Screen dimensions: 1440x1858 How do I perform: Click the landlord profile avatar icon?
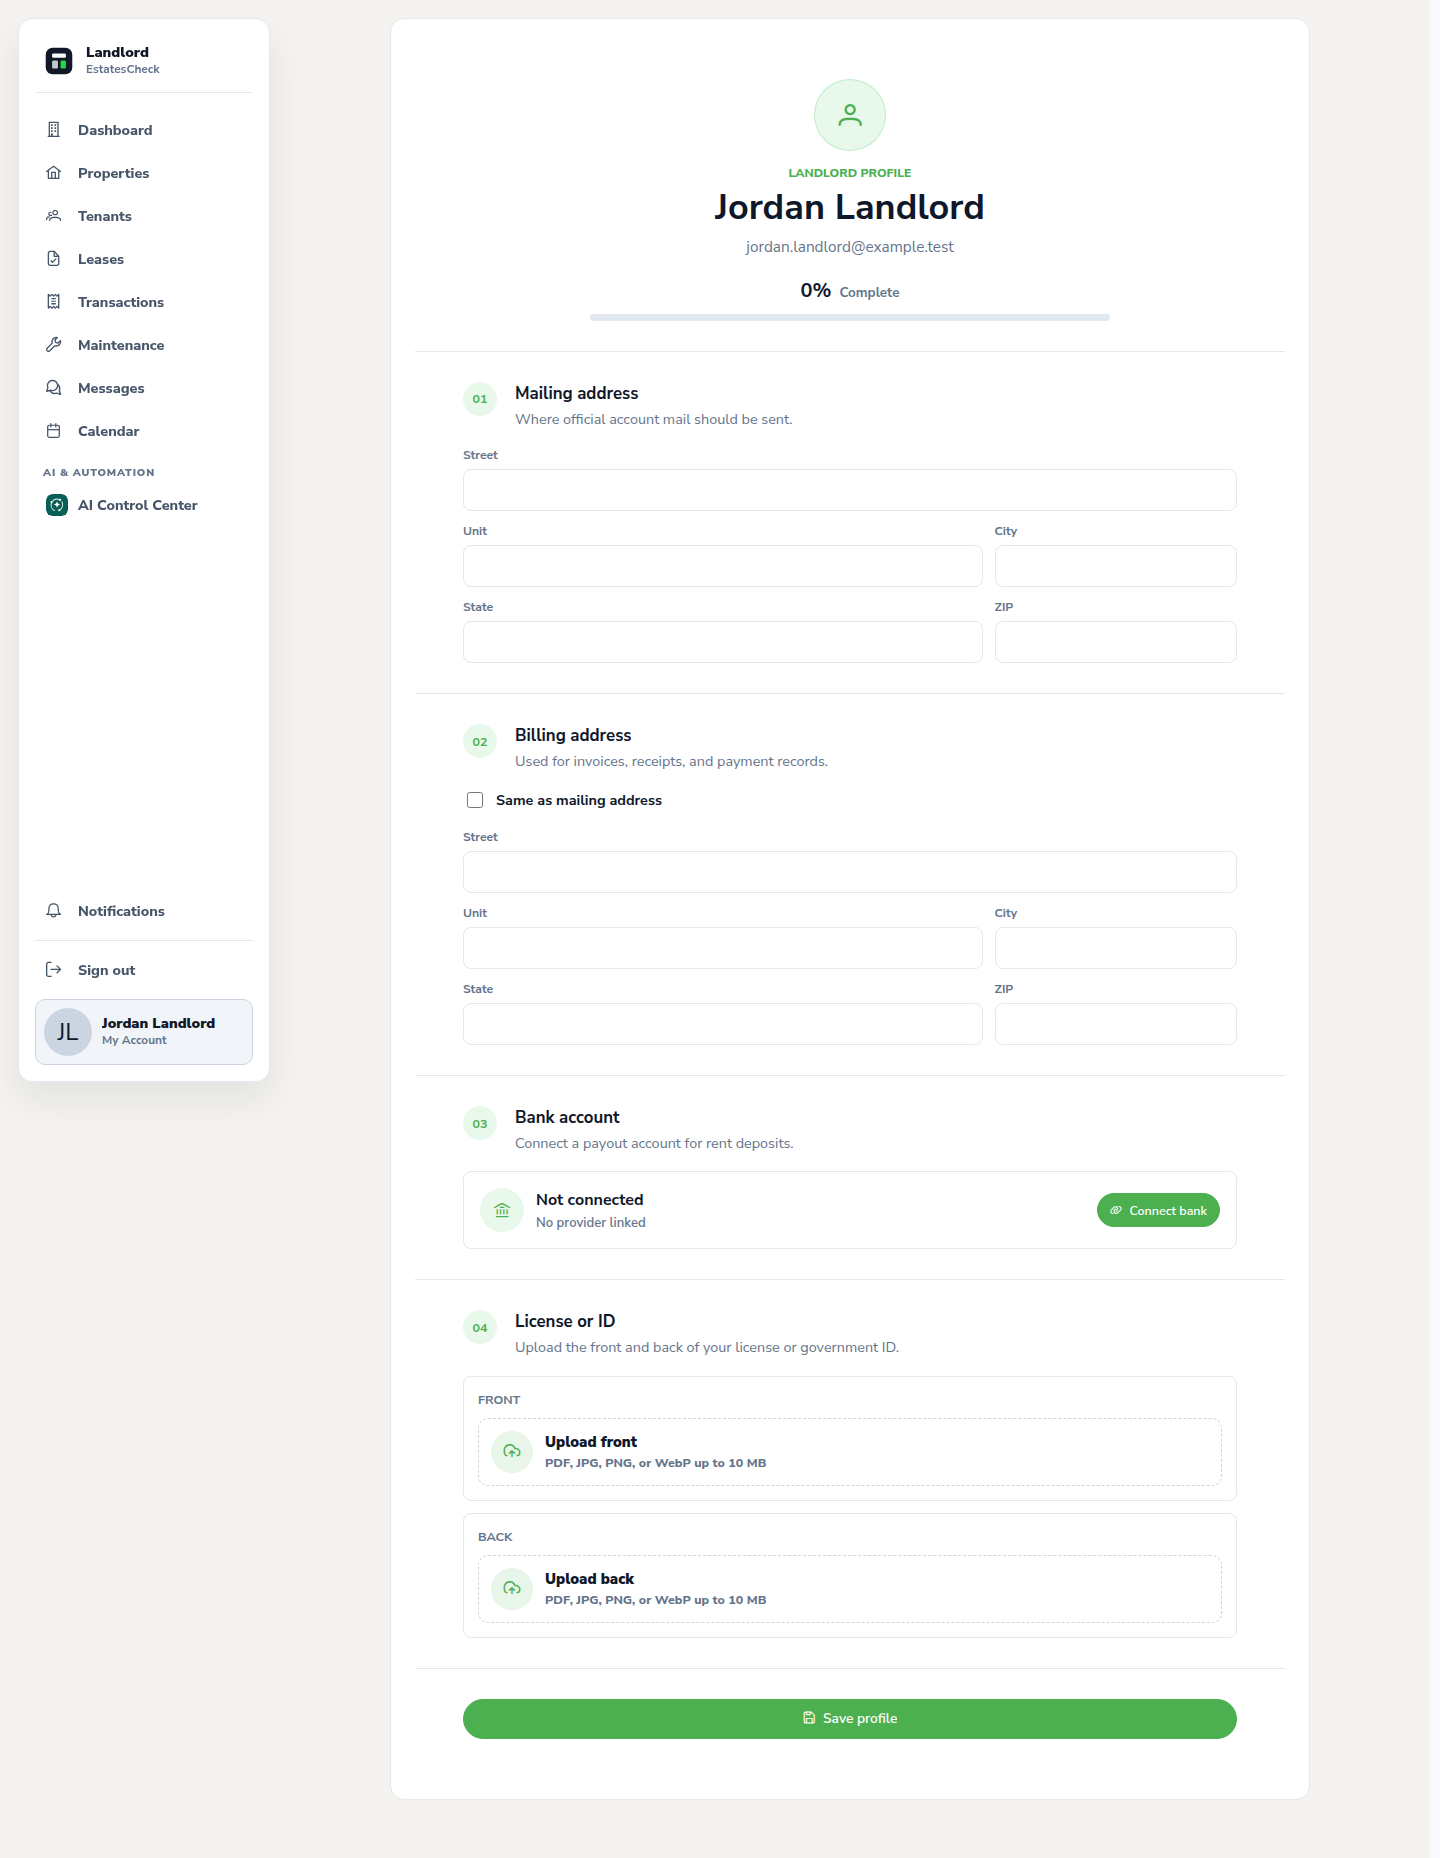(850, 115)
